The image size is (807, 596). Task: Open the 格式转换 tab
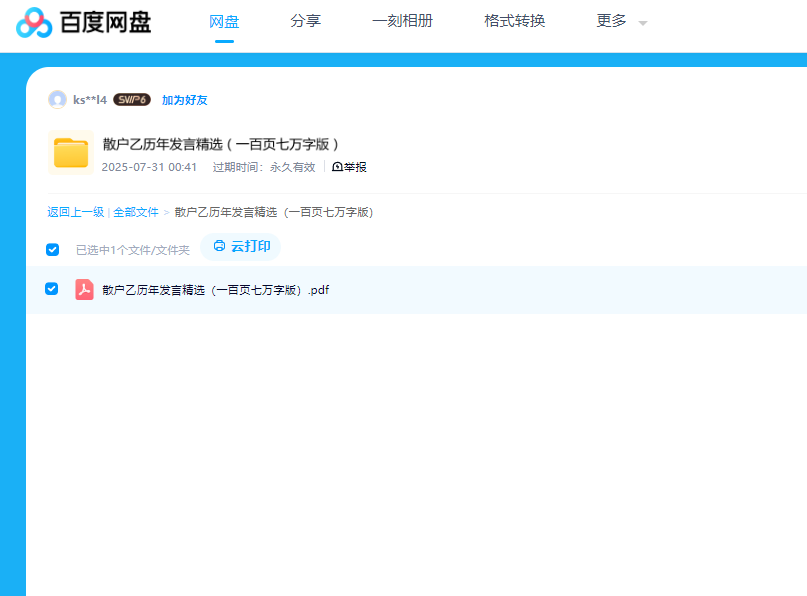(514, 21)
